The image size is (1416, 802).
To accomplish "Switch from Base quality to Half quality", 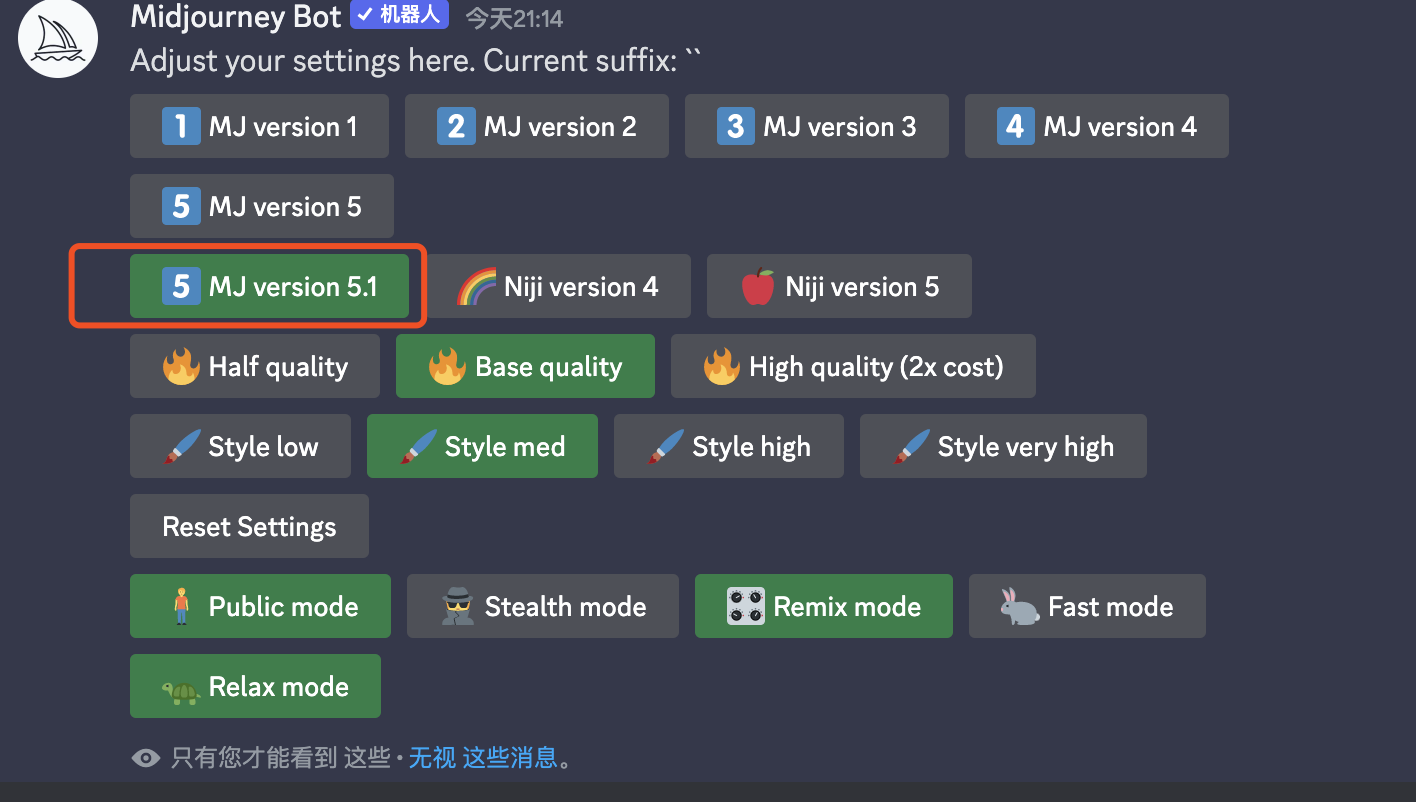I will tap(254, 366).
